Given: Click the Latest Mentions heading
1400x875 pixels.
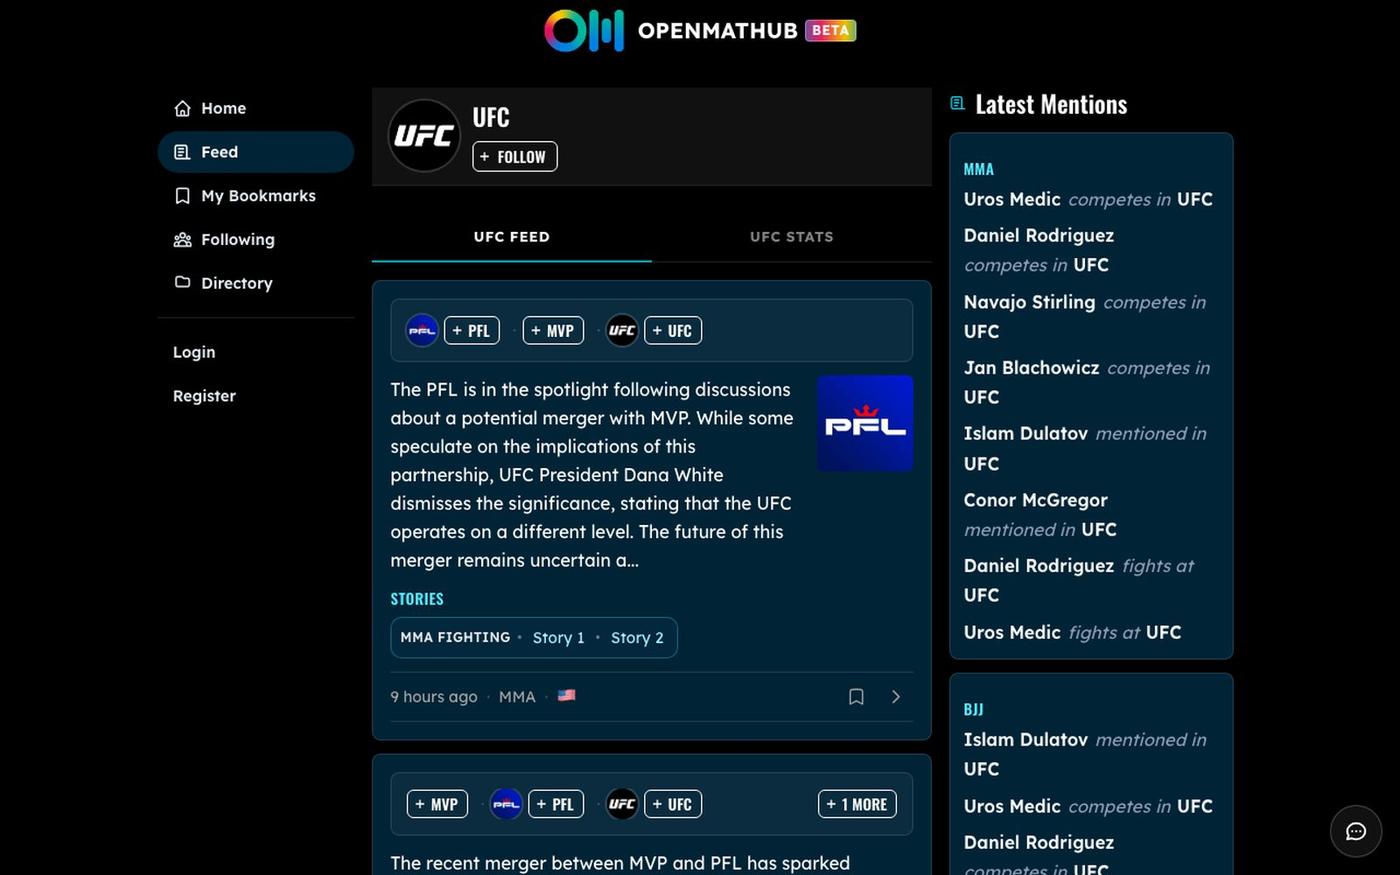Looking at the screenshot, I should [1051, 104].
